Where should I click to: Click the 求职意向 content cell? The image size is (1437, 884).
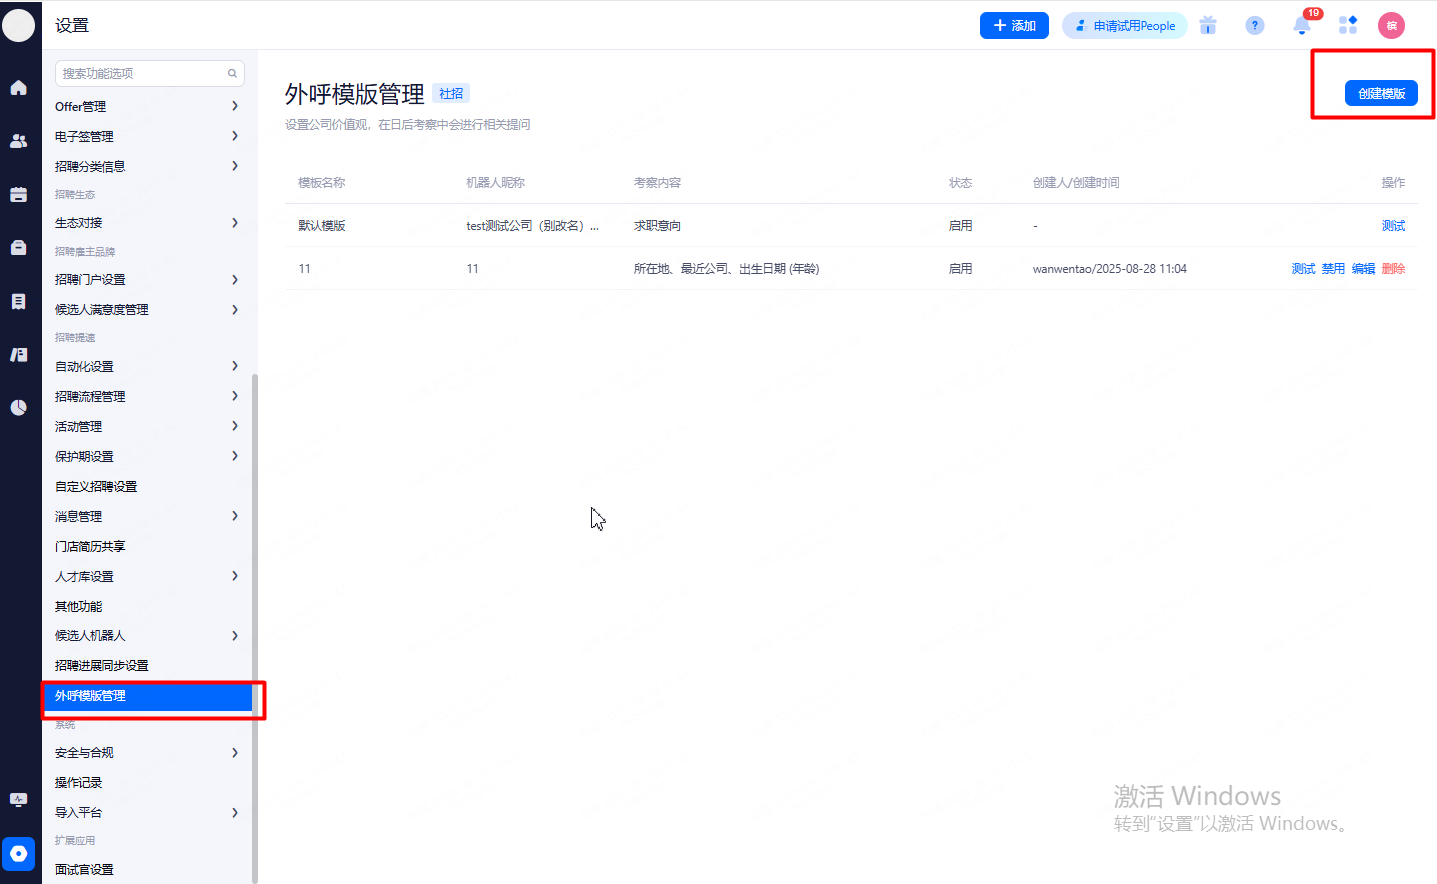coord(657,226)
